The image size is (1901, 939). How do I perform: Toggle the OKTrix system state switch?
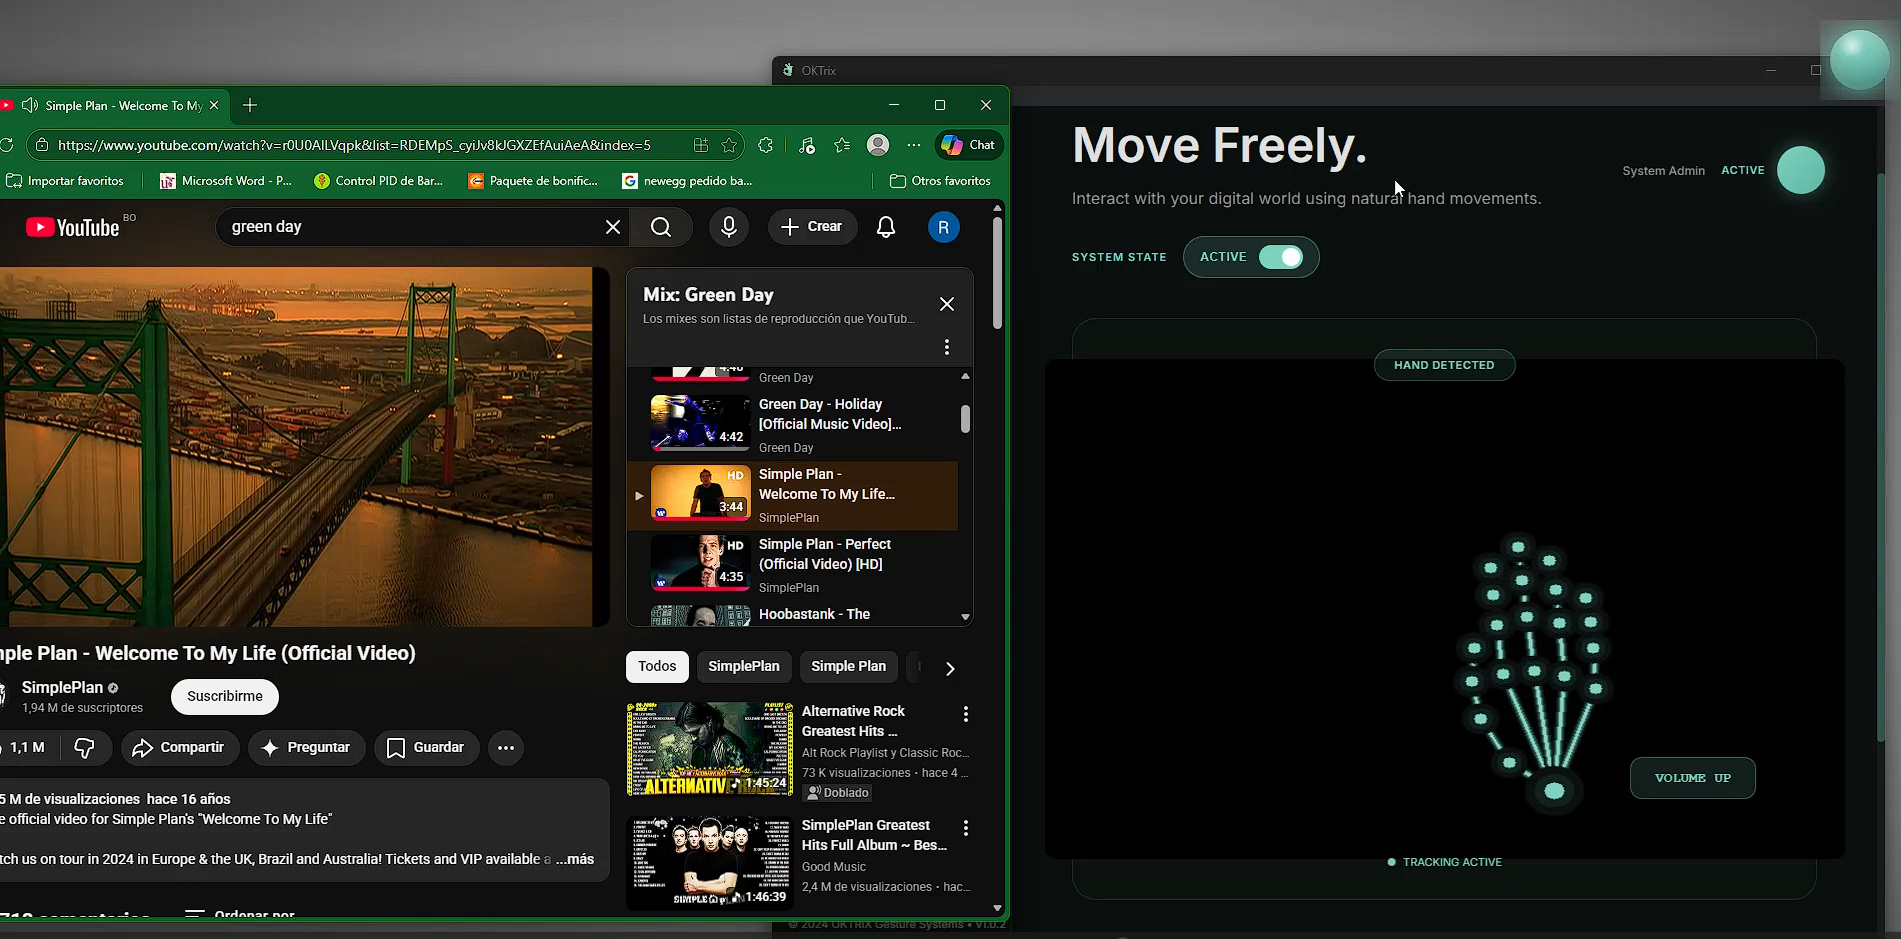pos(1280,257)
